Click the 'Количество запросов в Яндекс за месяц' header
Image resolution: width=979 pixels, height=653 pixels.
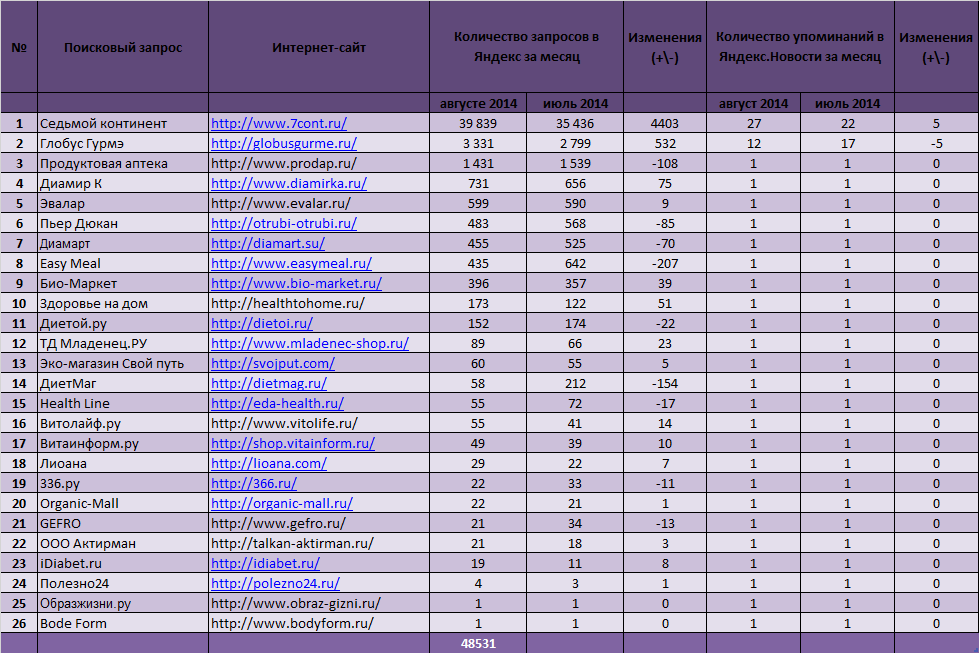coord(526,47)
